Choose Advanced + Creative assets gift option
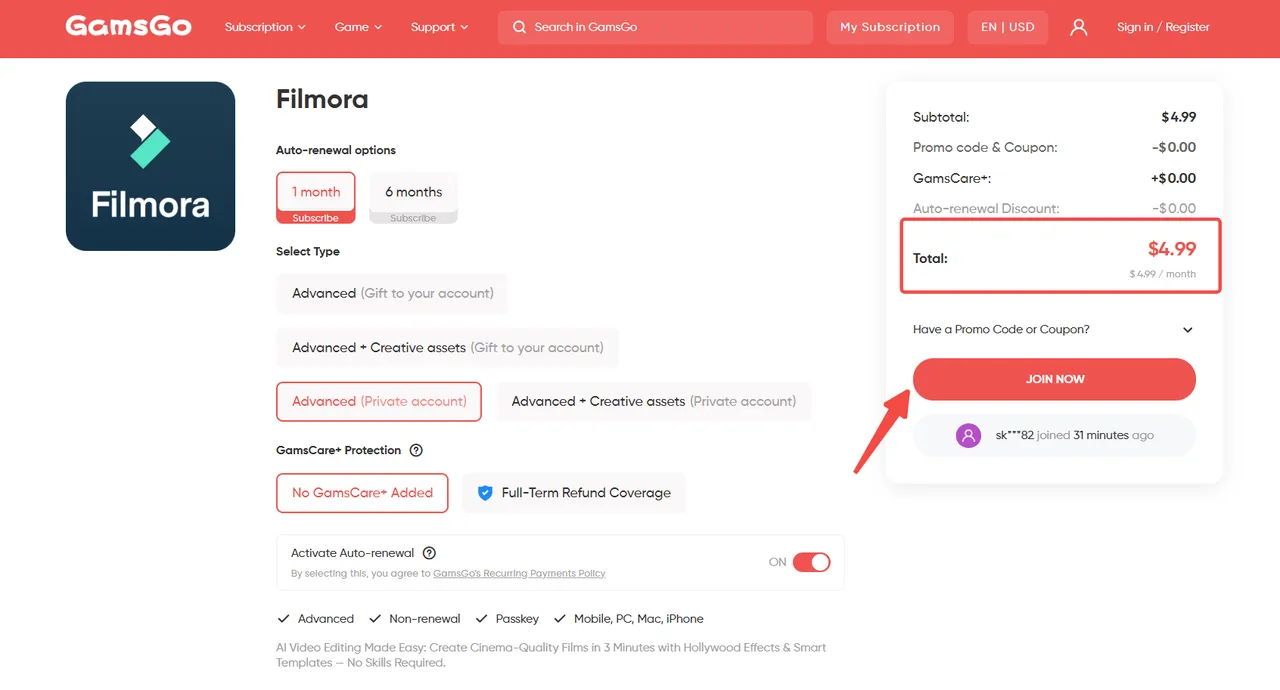 [x=447, y=347]
